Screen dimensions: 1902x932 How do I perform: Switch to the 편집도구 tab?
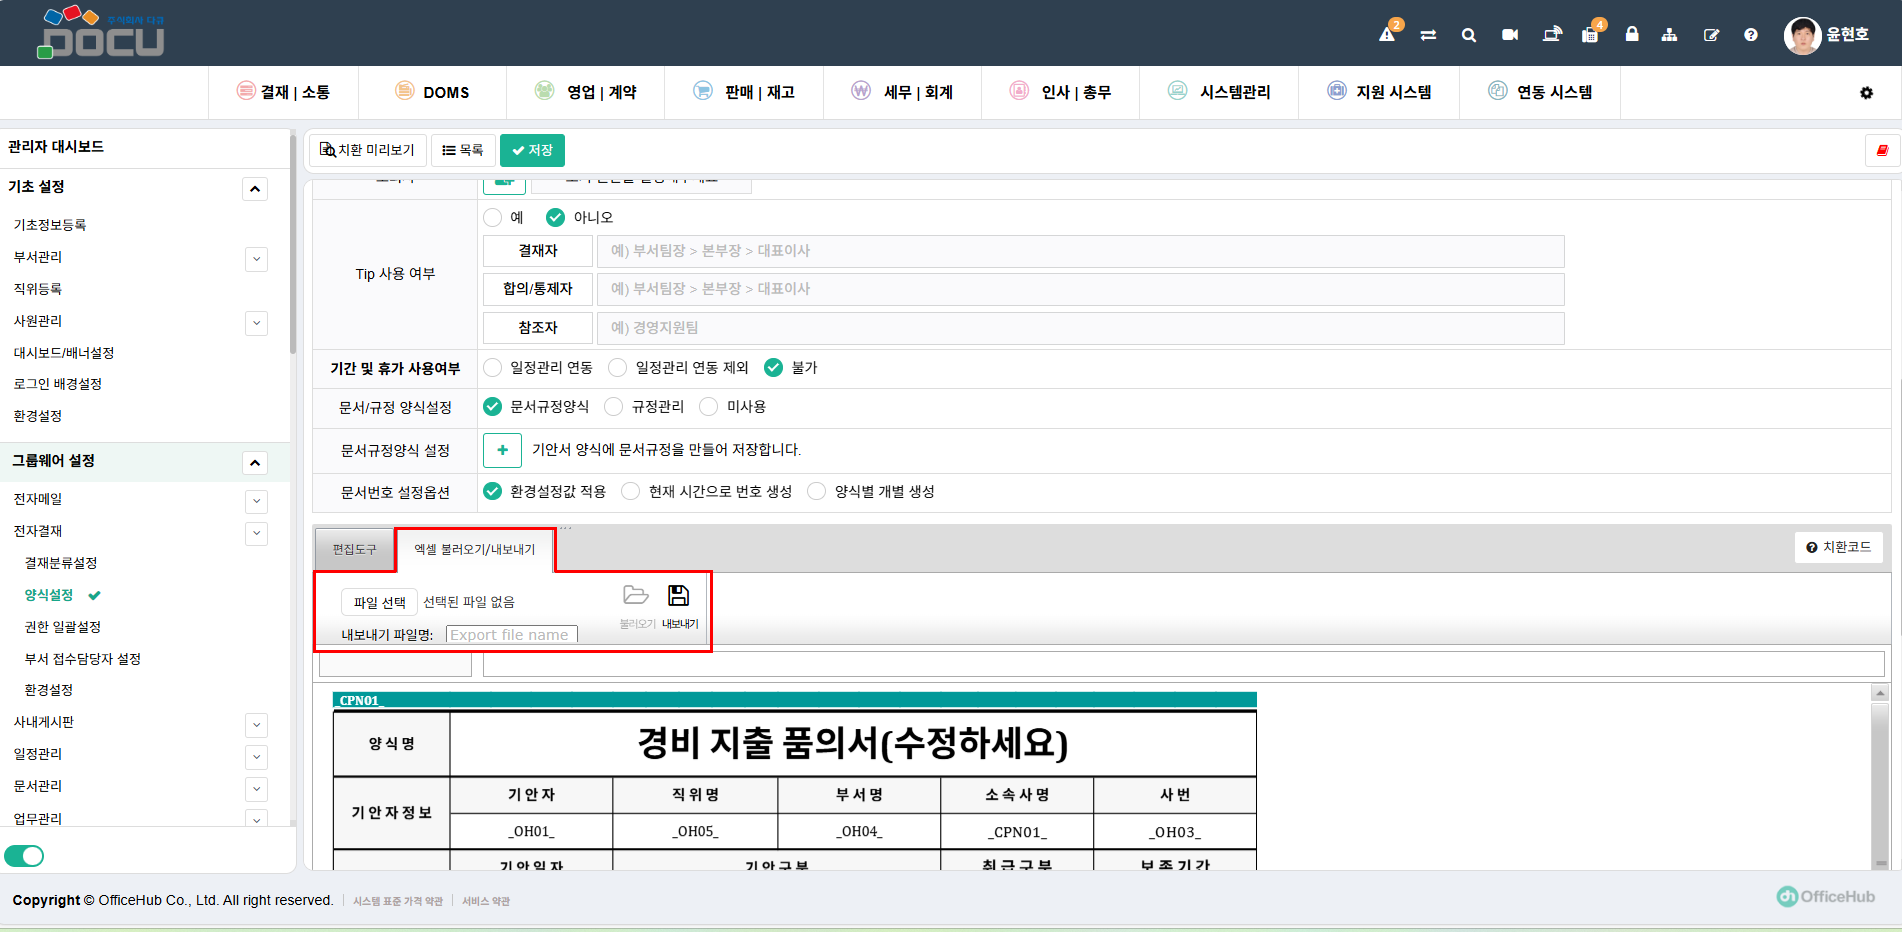click(x=355, y=550)
